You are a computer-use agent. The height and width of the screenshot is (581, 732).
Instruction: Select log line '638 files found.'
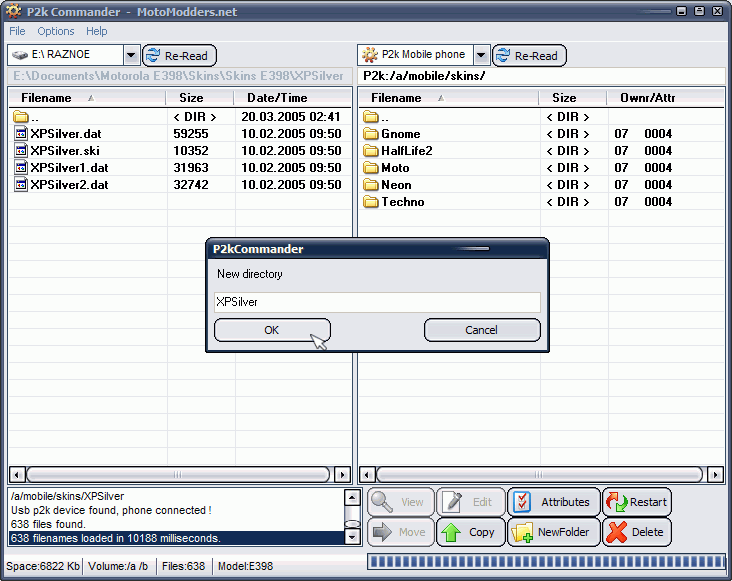(176, 524)
